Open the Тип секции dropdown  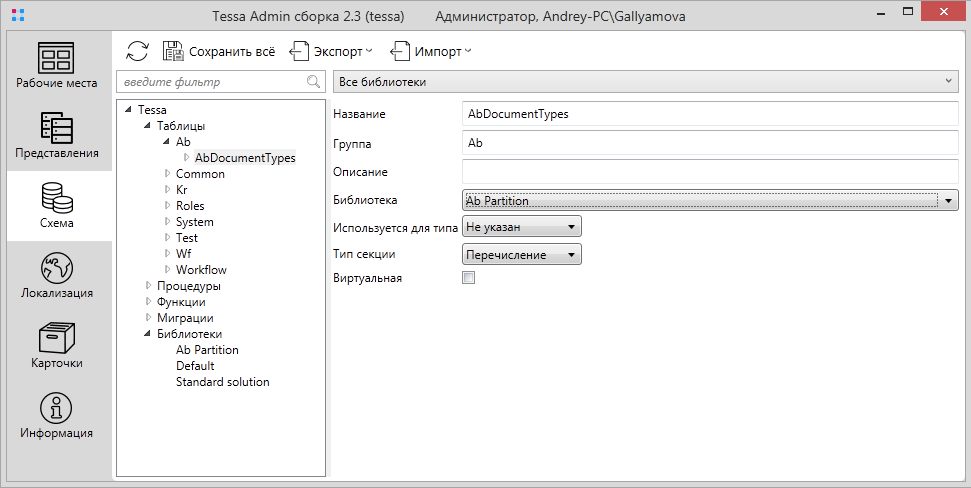[571, 255]
